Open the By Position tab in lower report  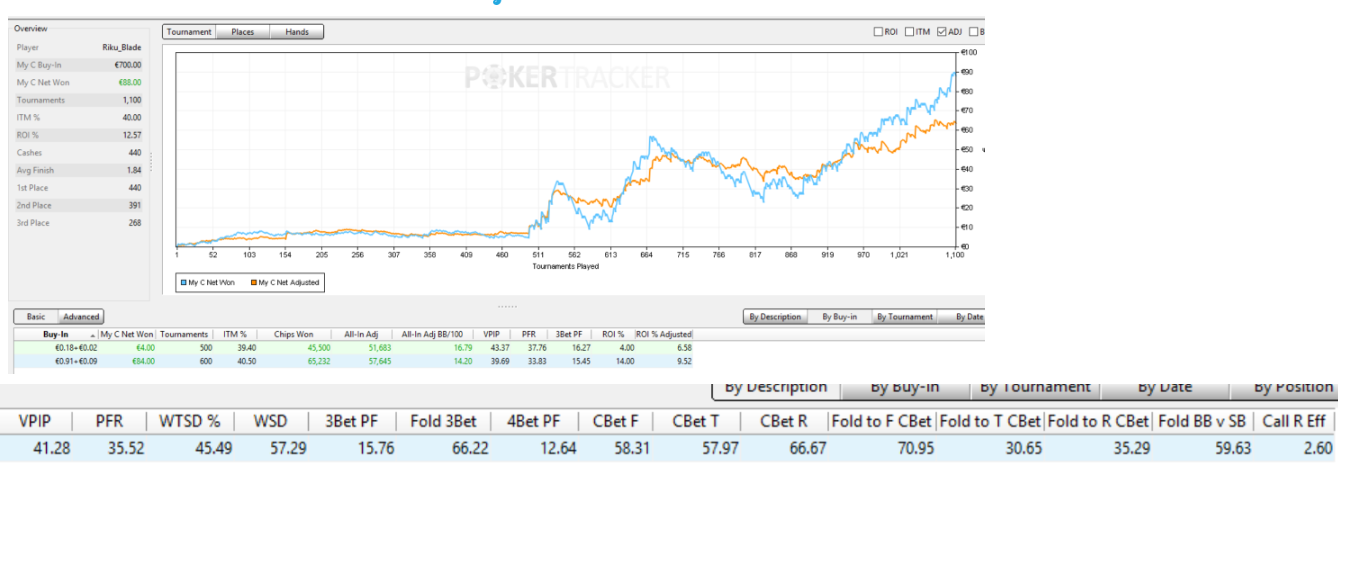[1292, 388]
